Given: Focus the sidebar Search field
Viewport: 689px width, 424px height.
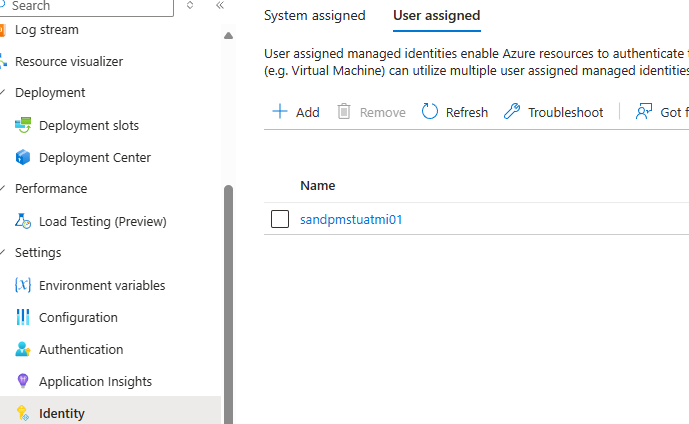Looking at the screenshot, I should pyautogui.click(x=87, y=6).
